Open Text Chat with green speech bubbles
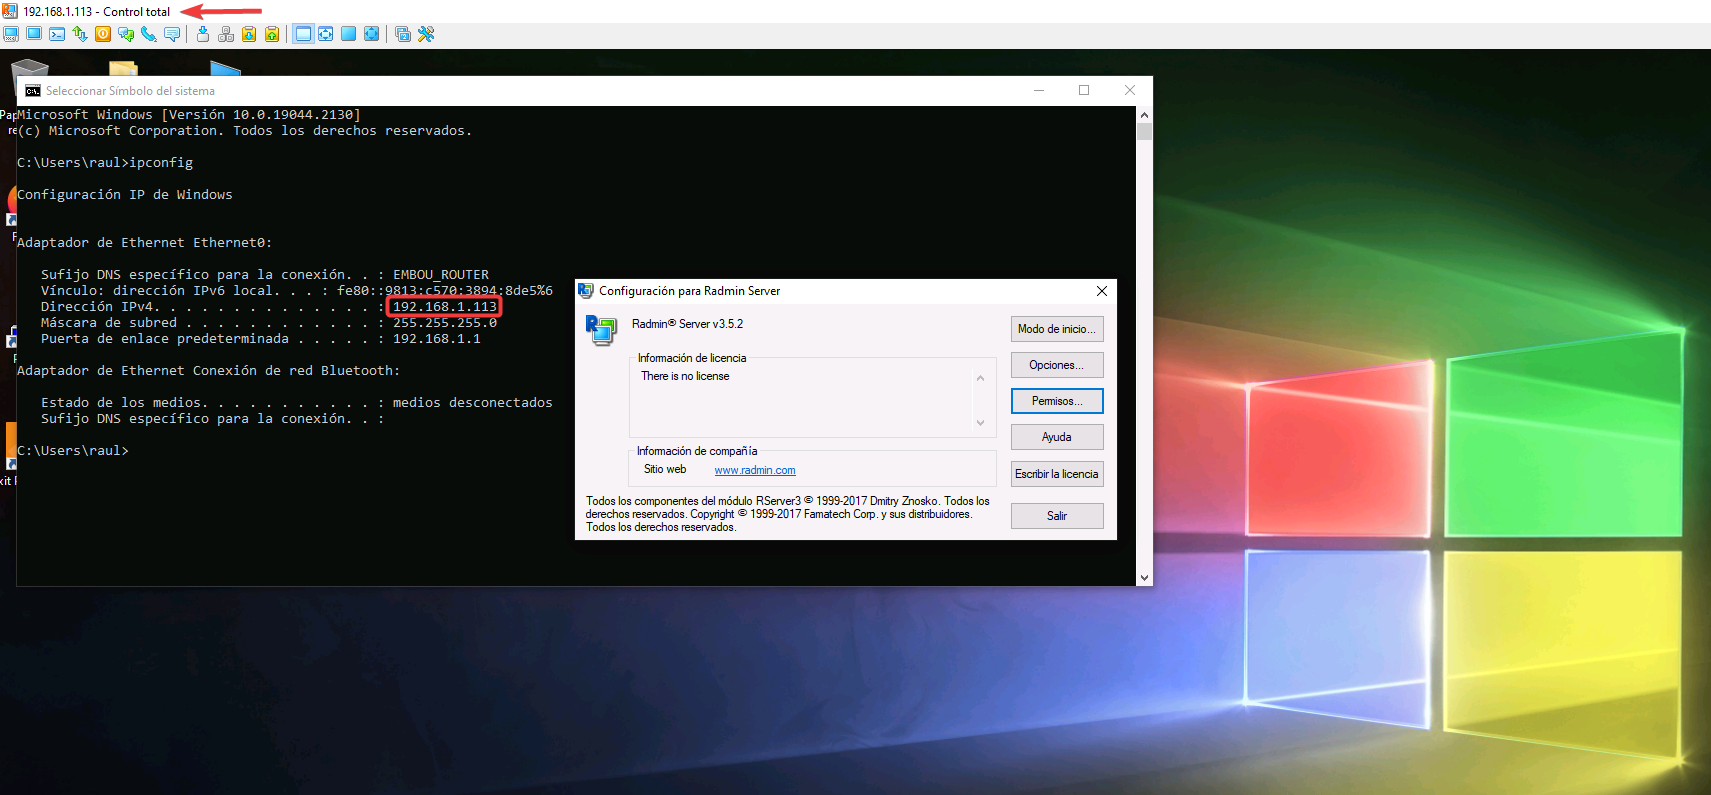 [126, 34]
